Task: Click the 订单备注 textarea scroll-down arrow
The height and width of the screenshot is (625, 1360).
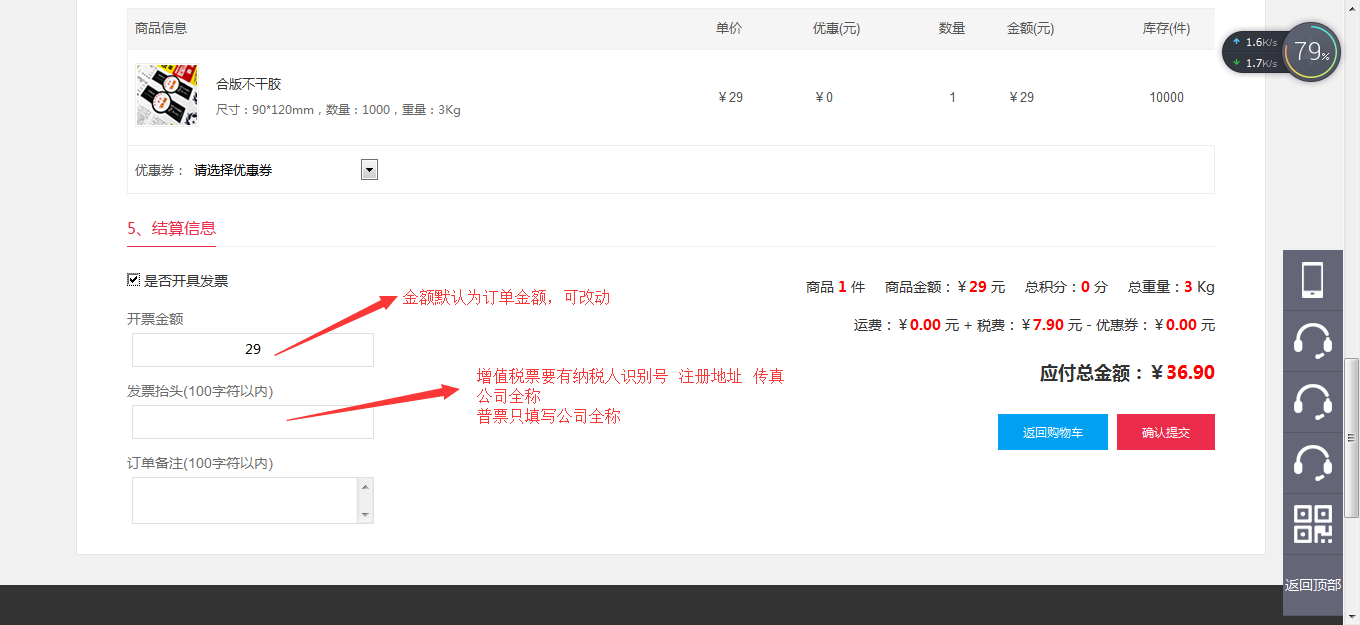Action: 365,515
